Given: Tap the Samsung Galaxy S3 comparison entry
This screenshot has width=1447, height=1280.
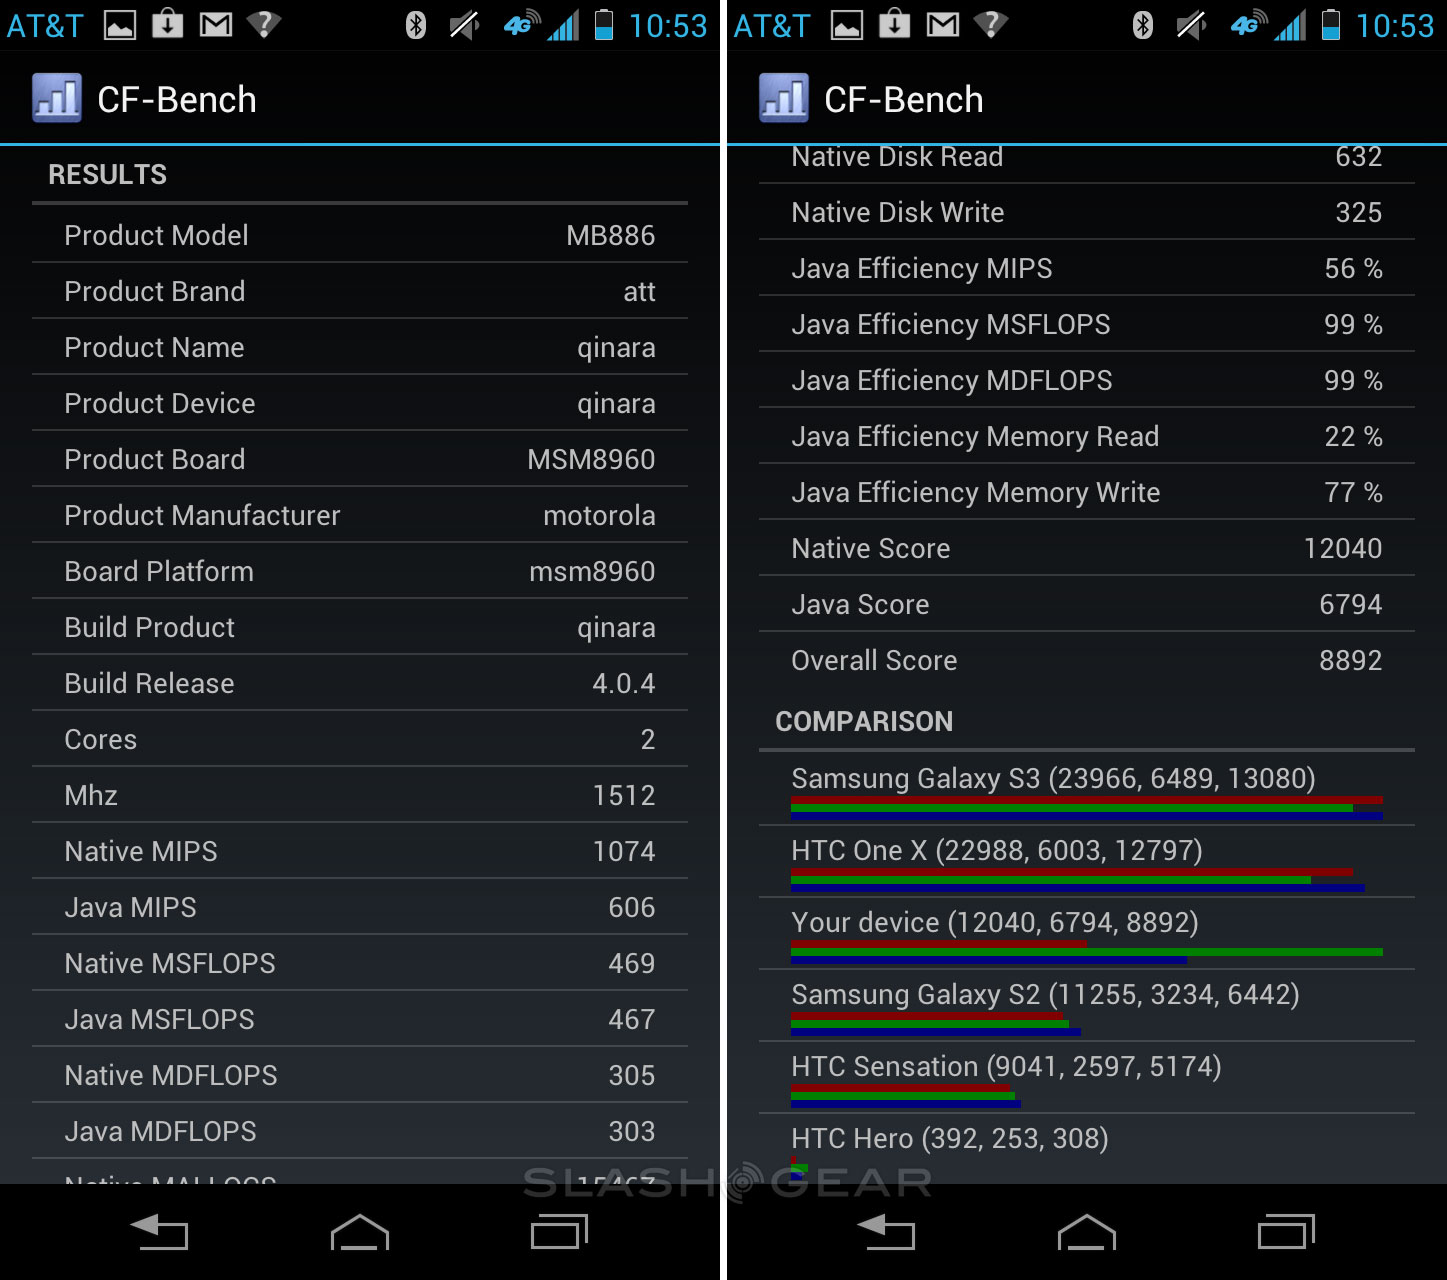Looking at the screenshot, I should point(1086,789).
